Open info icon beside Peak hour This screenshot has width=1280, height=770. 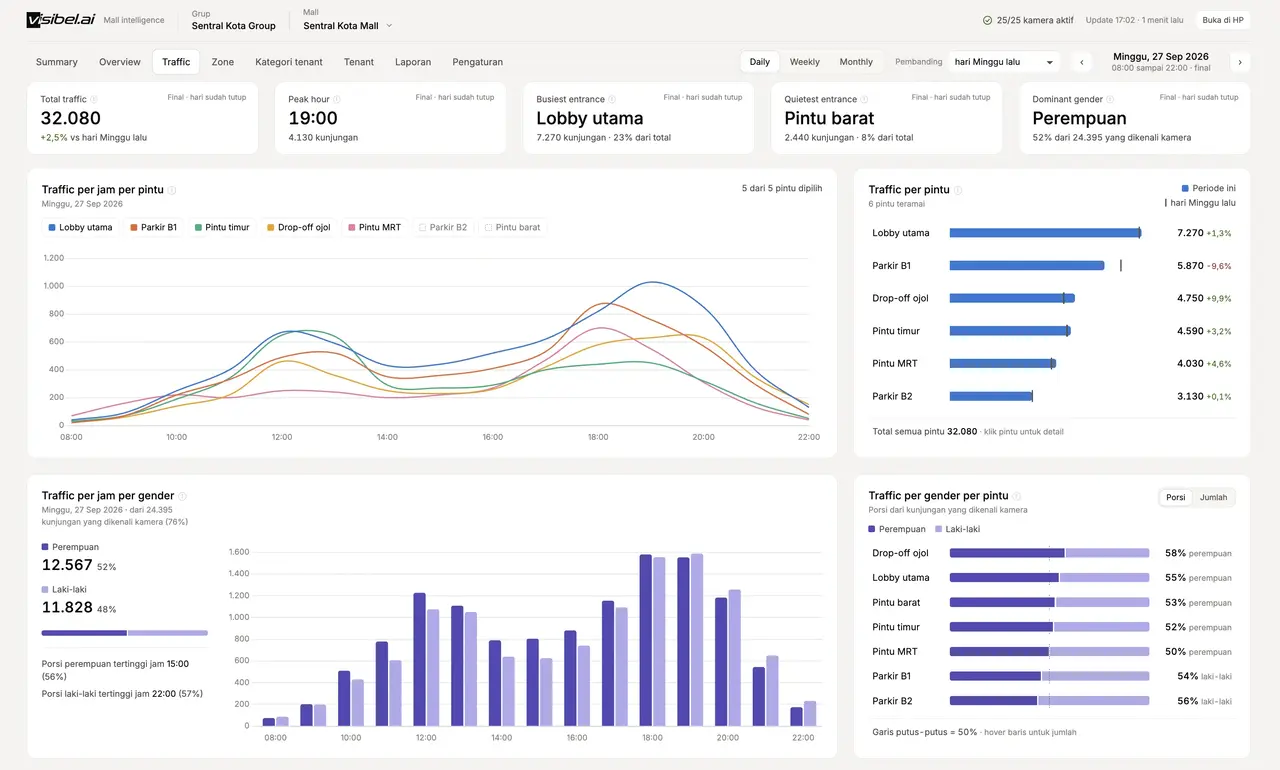coord(337,99)
